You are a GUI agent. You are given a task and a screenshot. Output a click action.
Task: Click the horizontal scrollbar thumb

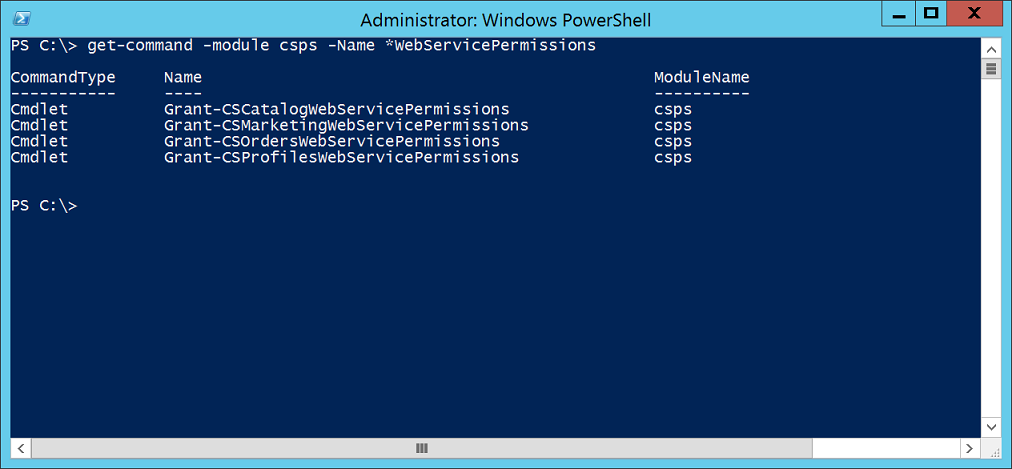[x=421, y=448]
